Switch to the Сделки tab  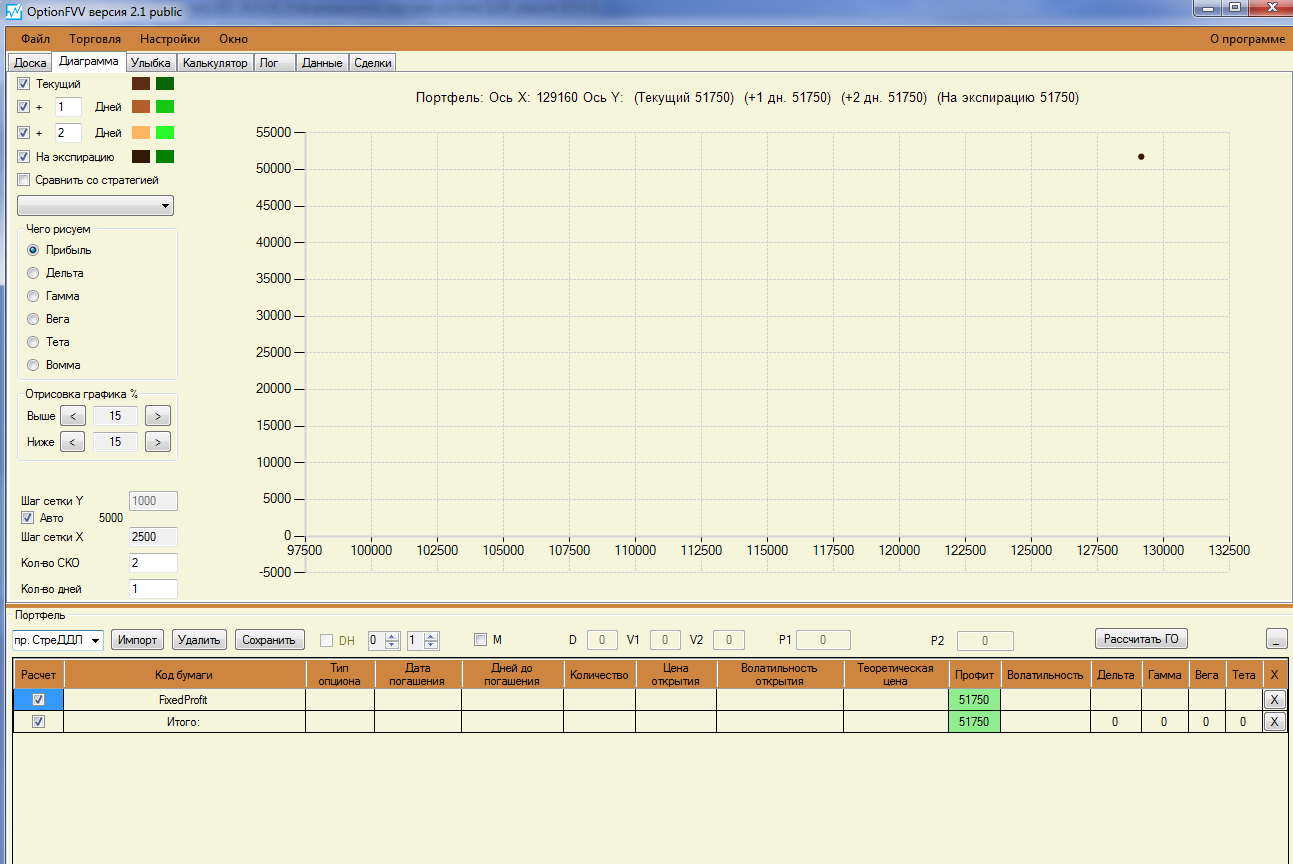[x=372, y=63]
